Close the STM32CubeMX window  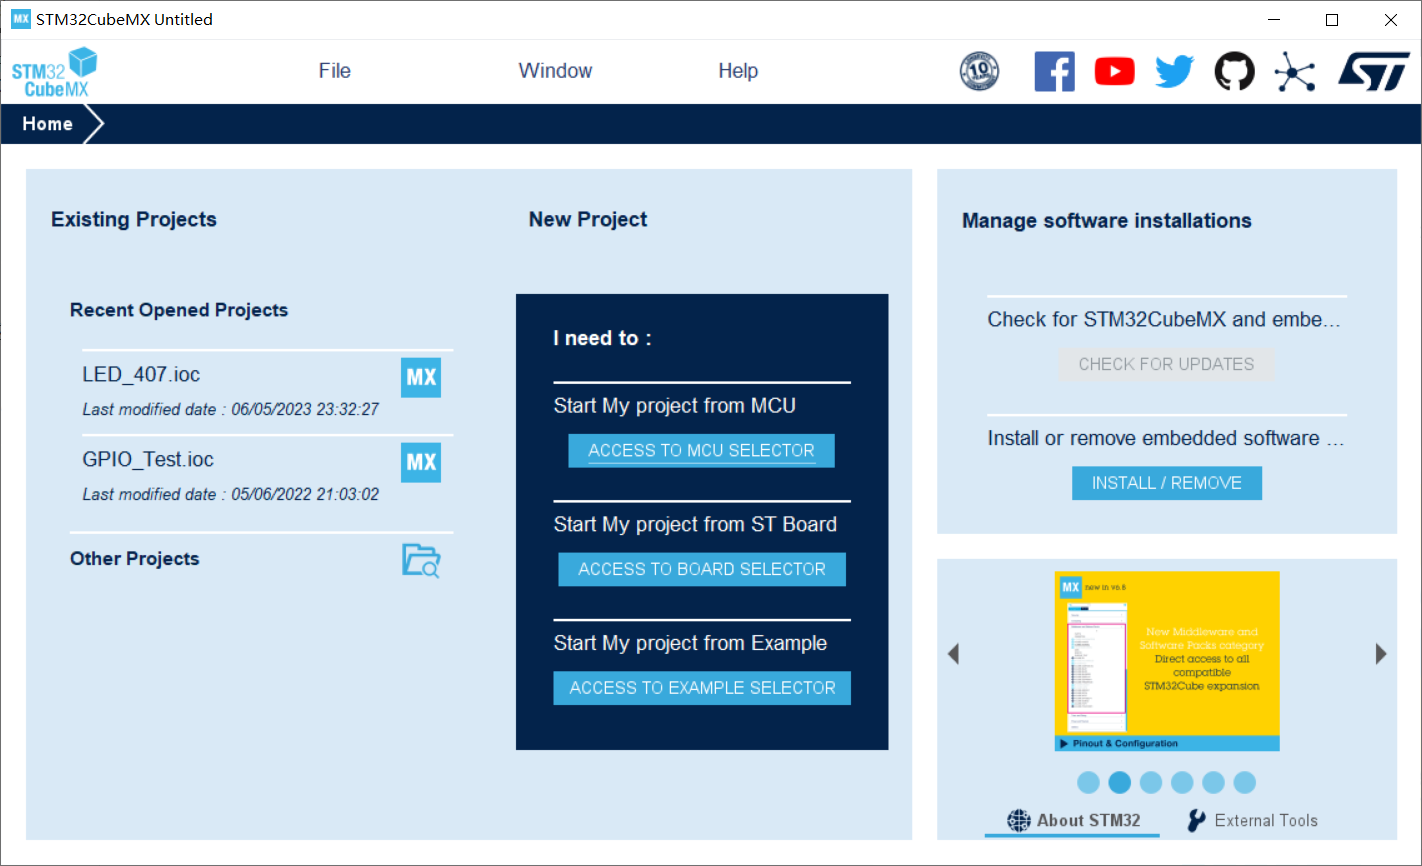(1391, 20)
